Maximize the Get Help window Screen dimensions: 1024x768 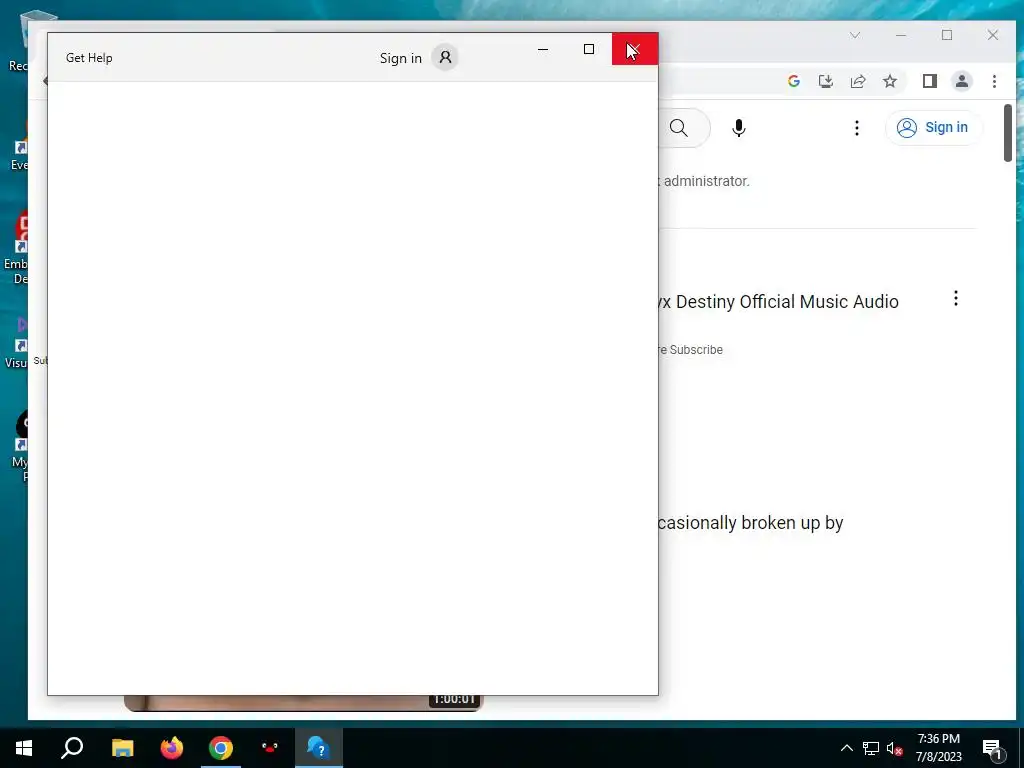588,49
